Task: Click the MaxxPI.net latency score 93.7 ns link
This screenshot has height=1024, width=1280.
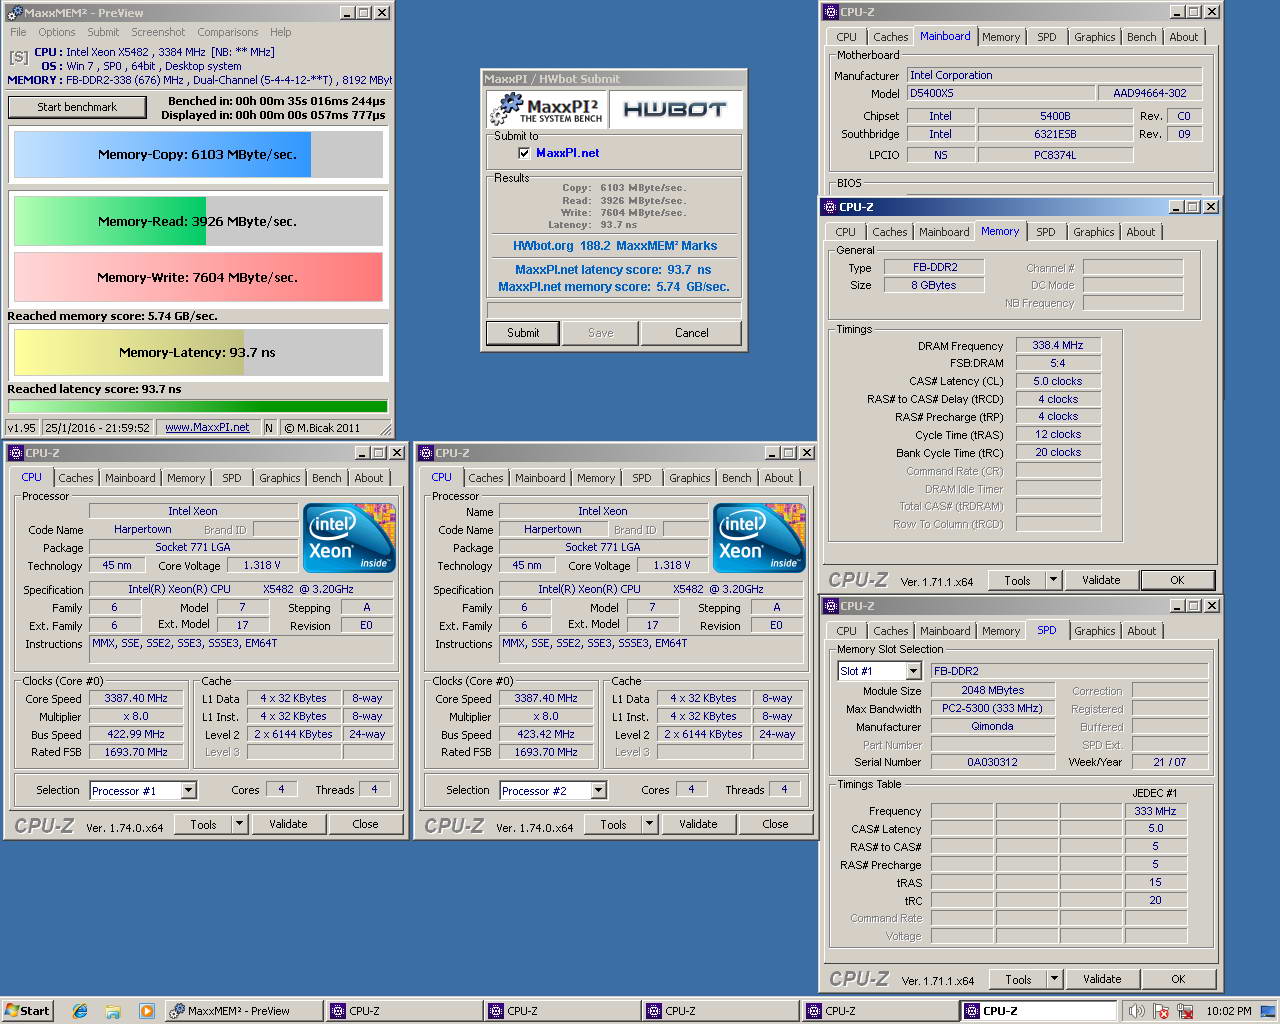Action: click(613, 270)
